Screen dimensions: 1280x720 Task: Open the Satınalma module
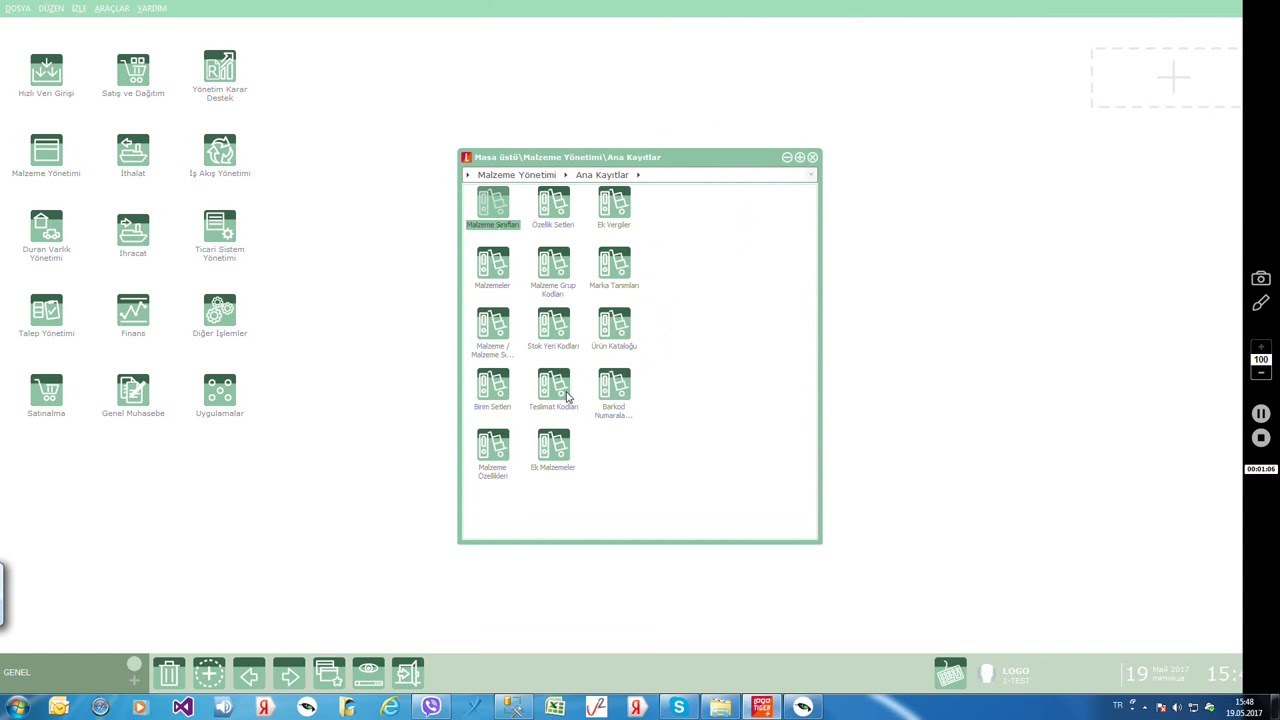[x=46, y=396]
